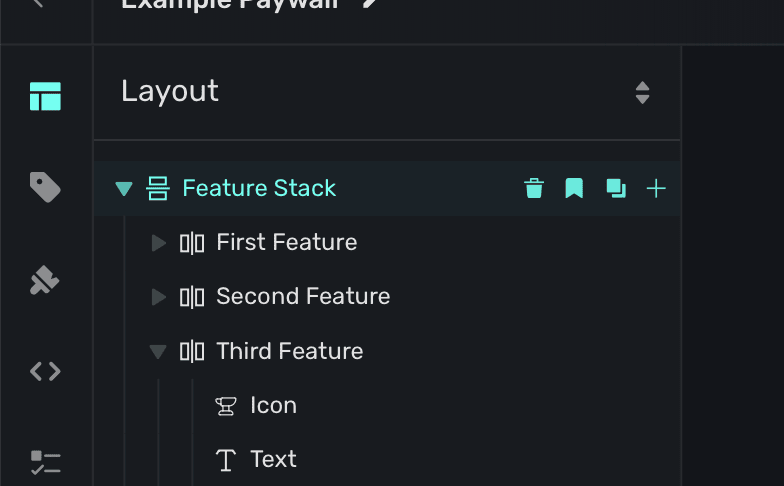The height and width of the screenshot is (486, 784).
Task: Duplicate the Feature Stack component
Action: [x=616, y=188]
